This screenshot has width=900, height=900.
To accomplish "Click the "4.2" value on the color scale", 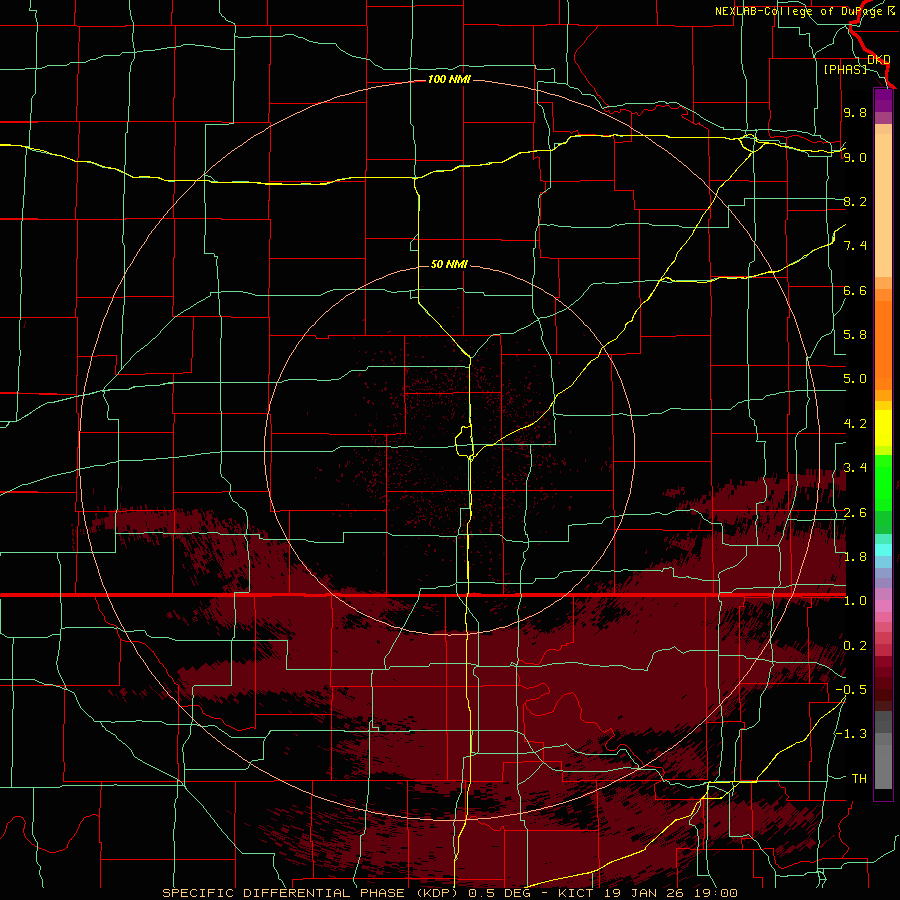I will click(855, 424).
